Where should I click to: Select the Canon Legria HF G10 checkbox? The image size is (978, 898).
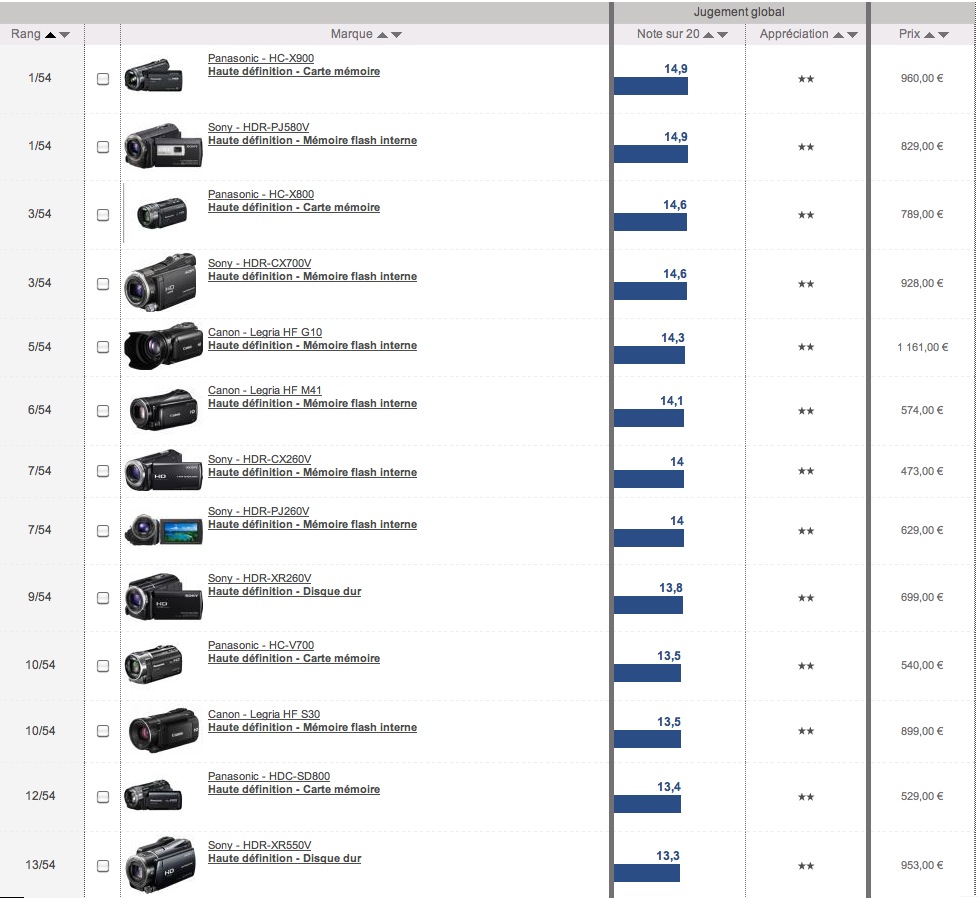[103, 347]
